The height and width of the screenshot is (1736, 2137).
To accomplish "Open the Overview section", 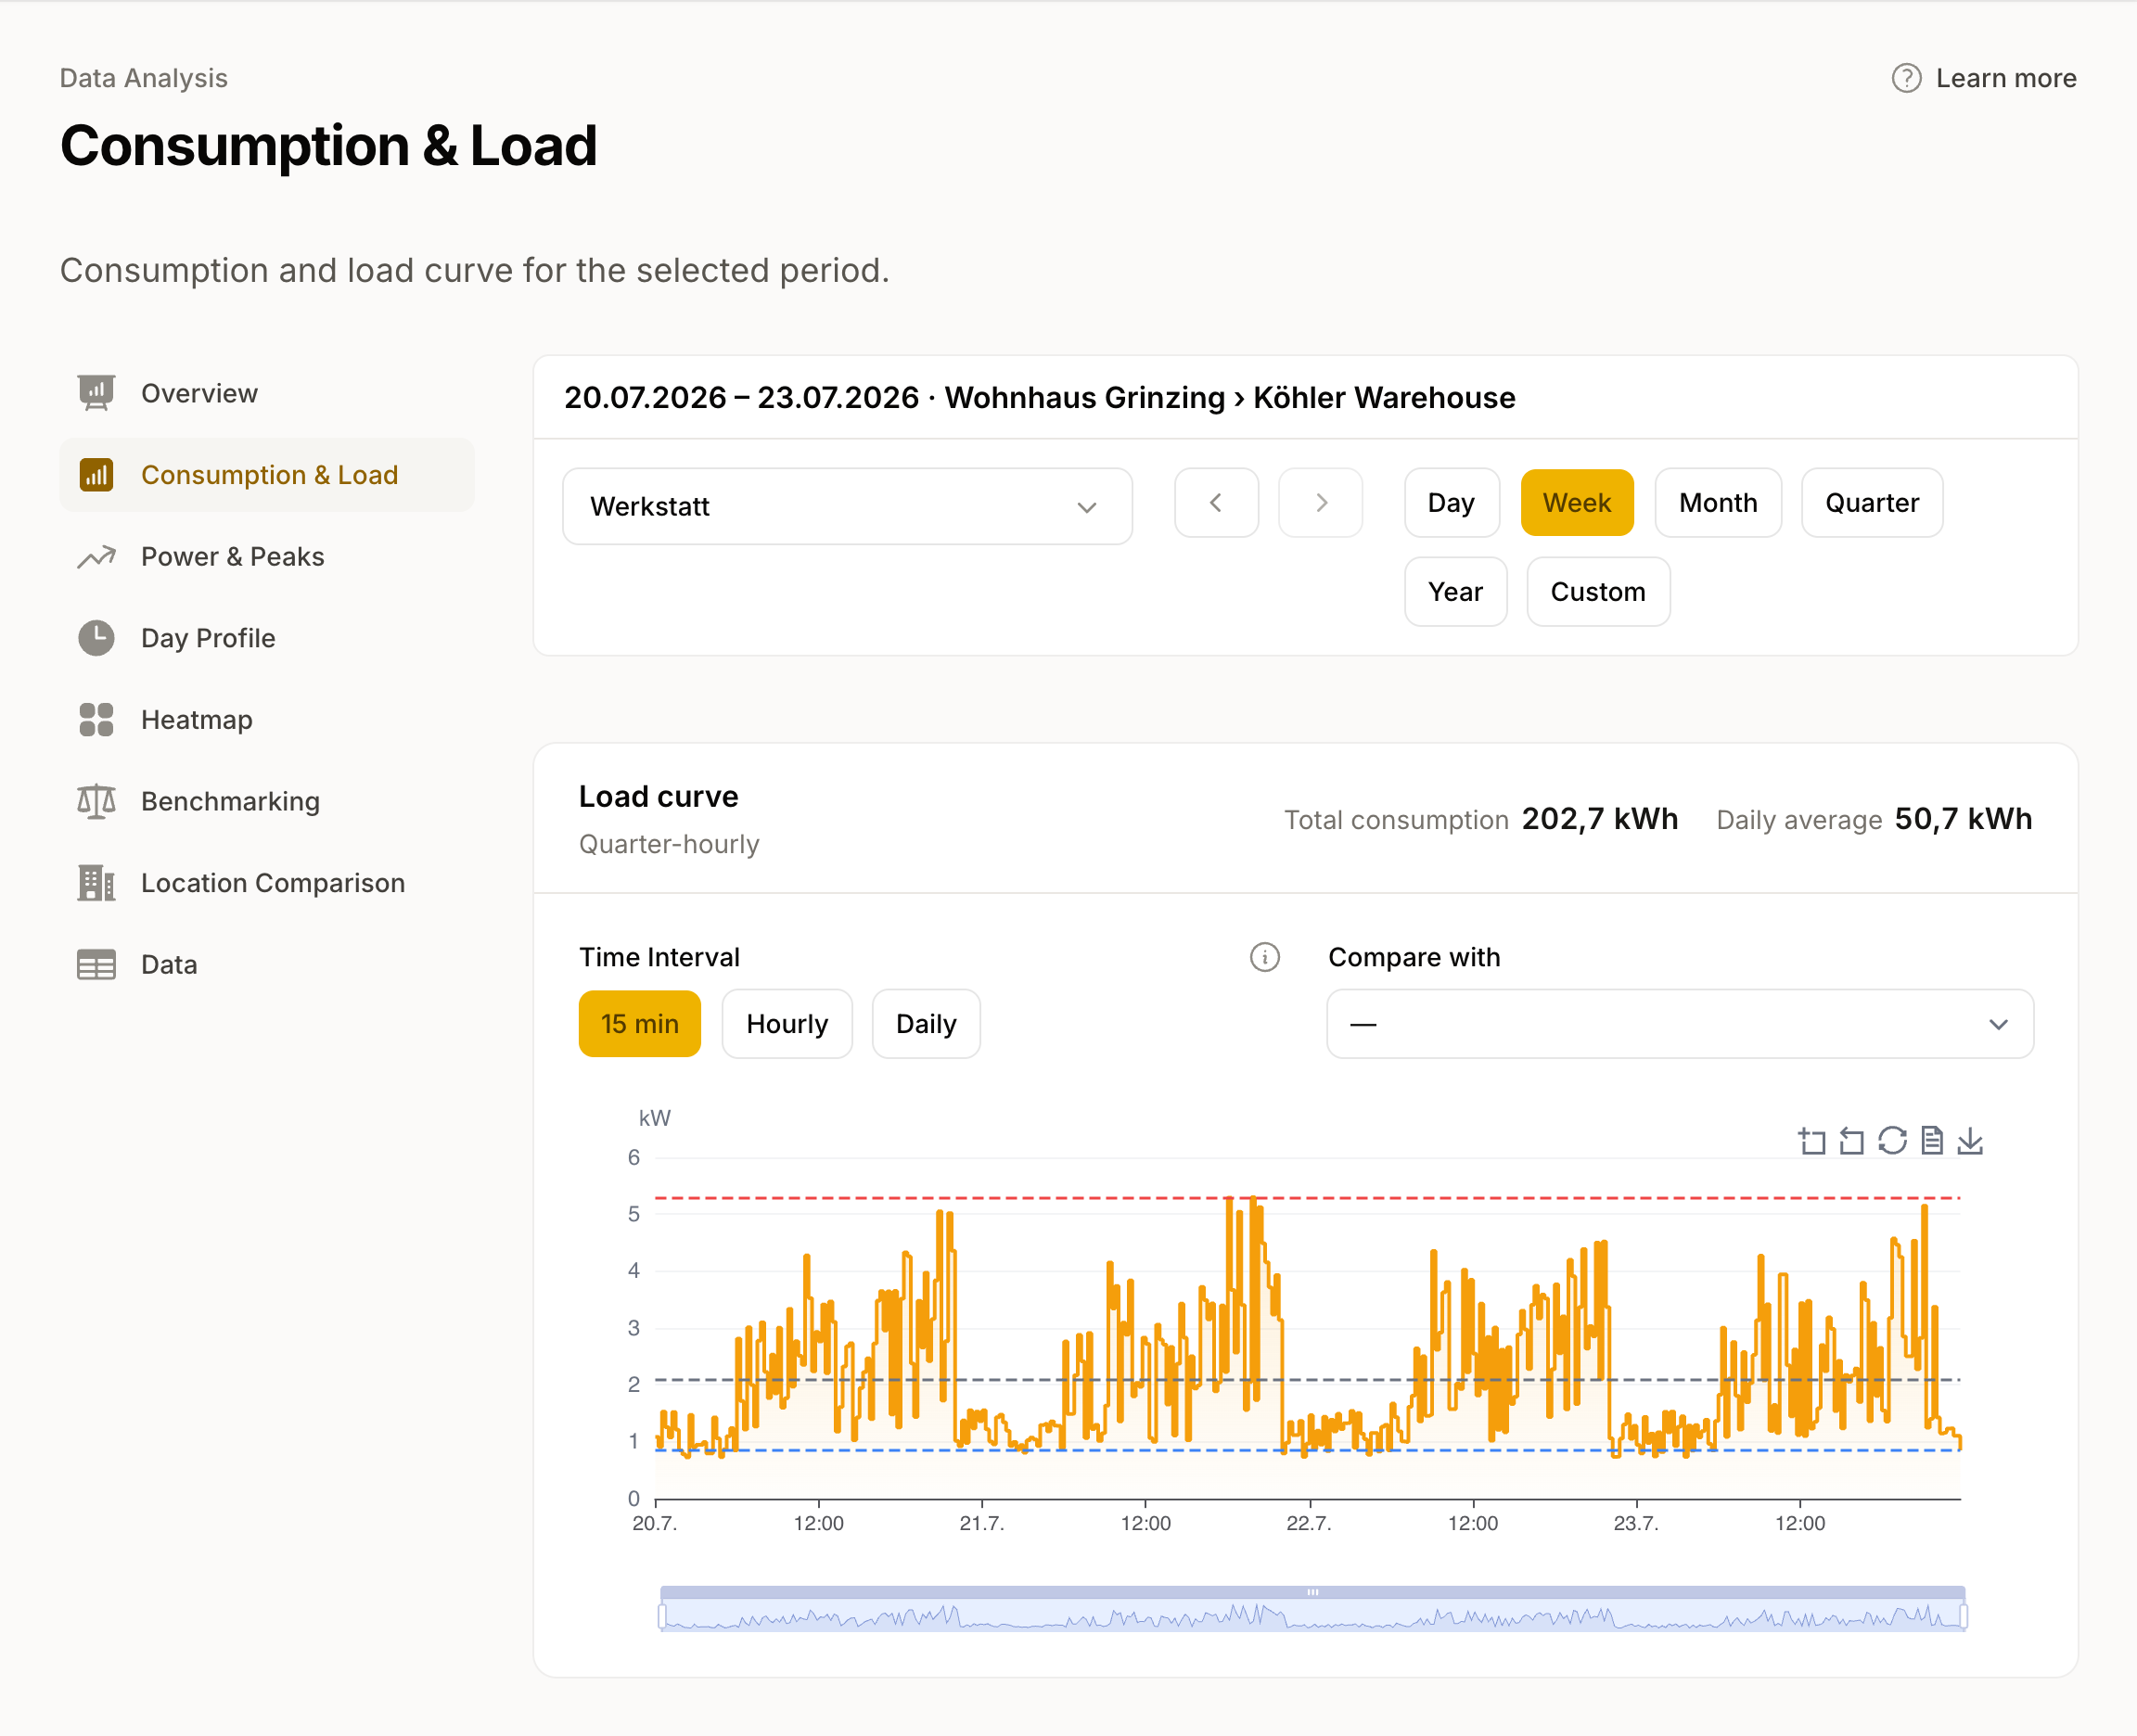I will click(267, 393).
